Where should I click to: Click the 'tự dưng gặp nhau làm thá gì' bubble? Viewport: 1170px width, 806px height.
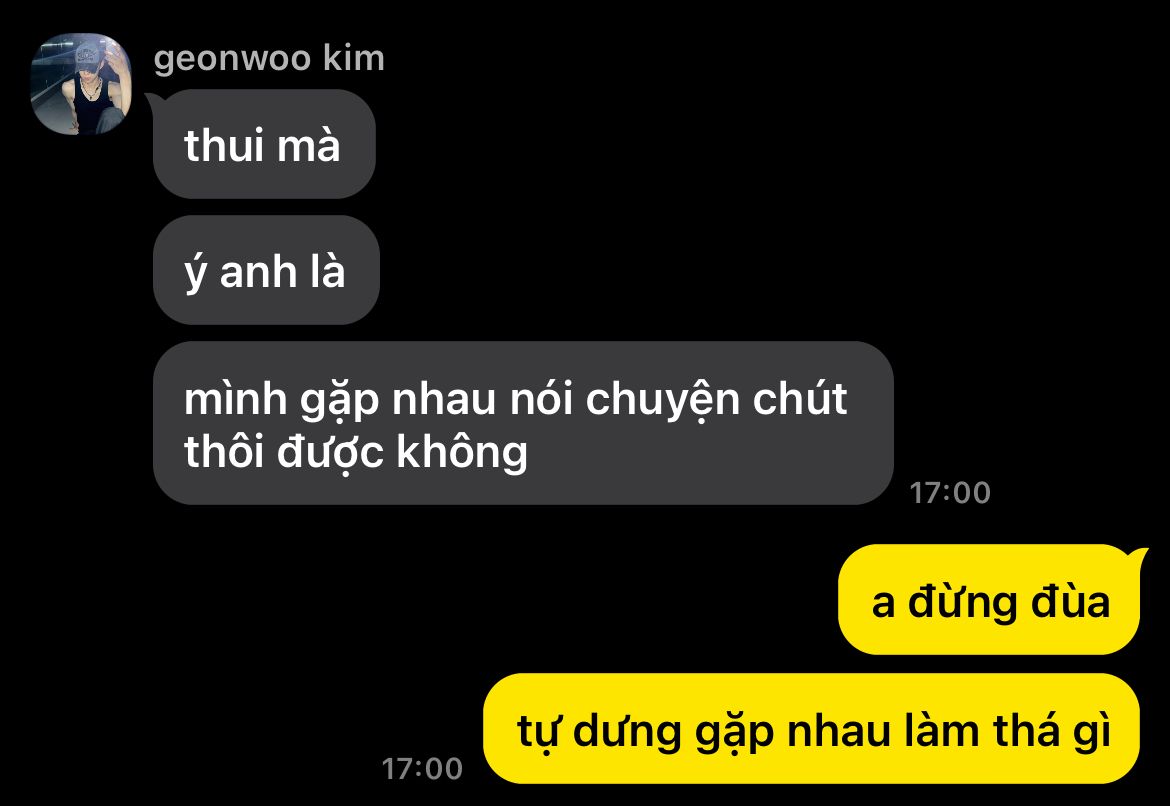point(812,728)
